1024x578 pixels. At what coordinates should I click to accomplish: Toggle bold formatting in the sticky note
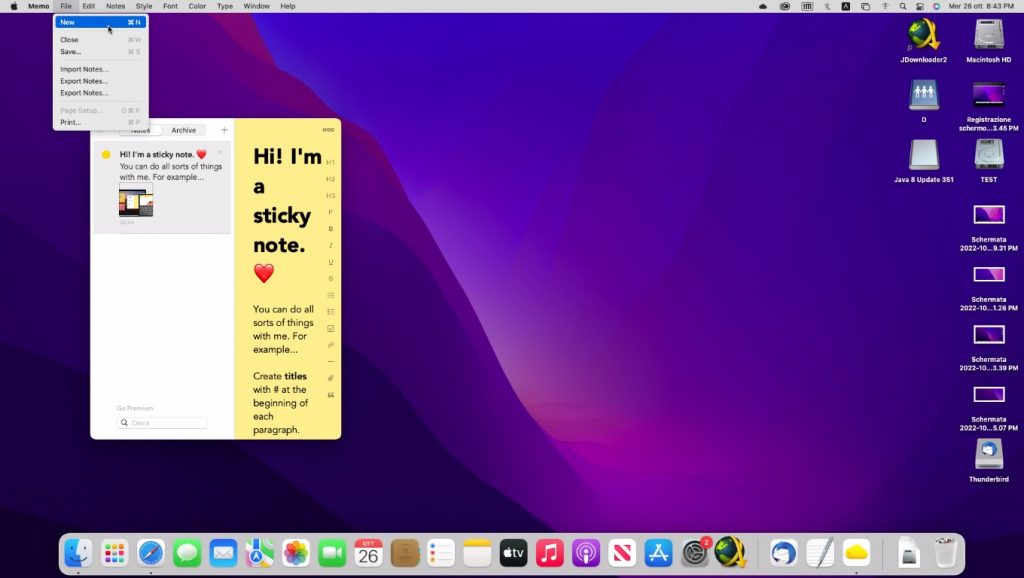click(330, 229)
